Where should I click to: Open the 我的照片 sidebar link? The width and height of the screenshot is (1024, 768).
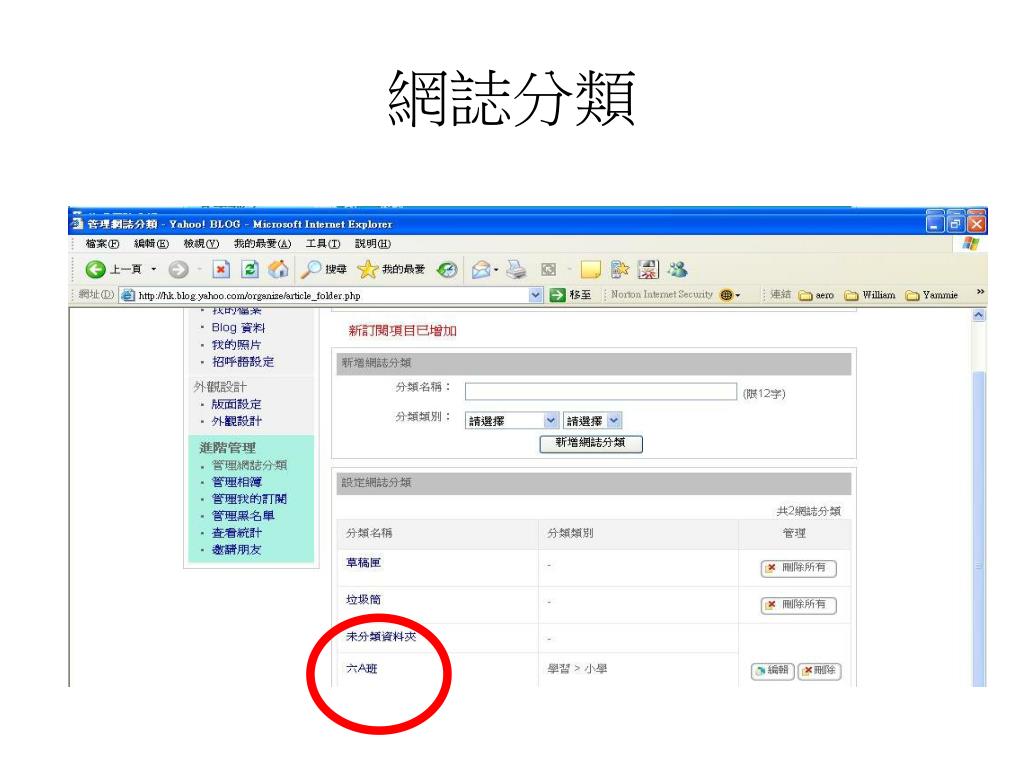[x=236, y=345]
